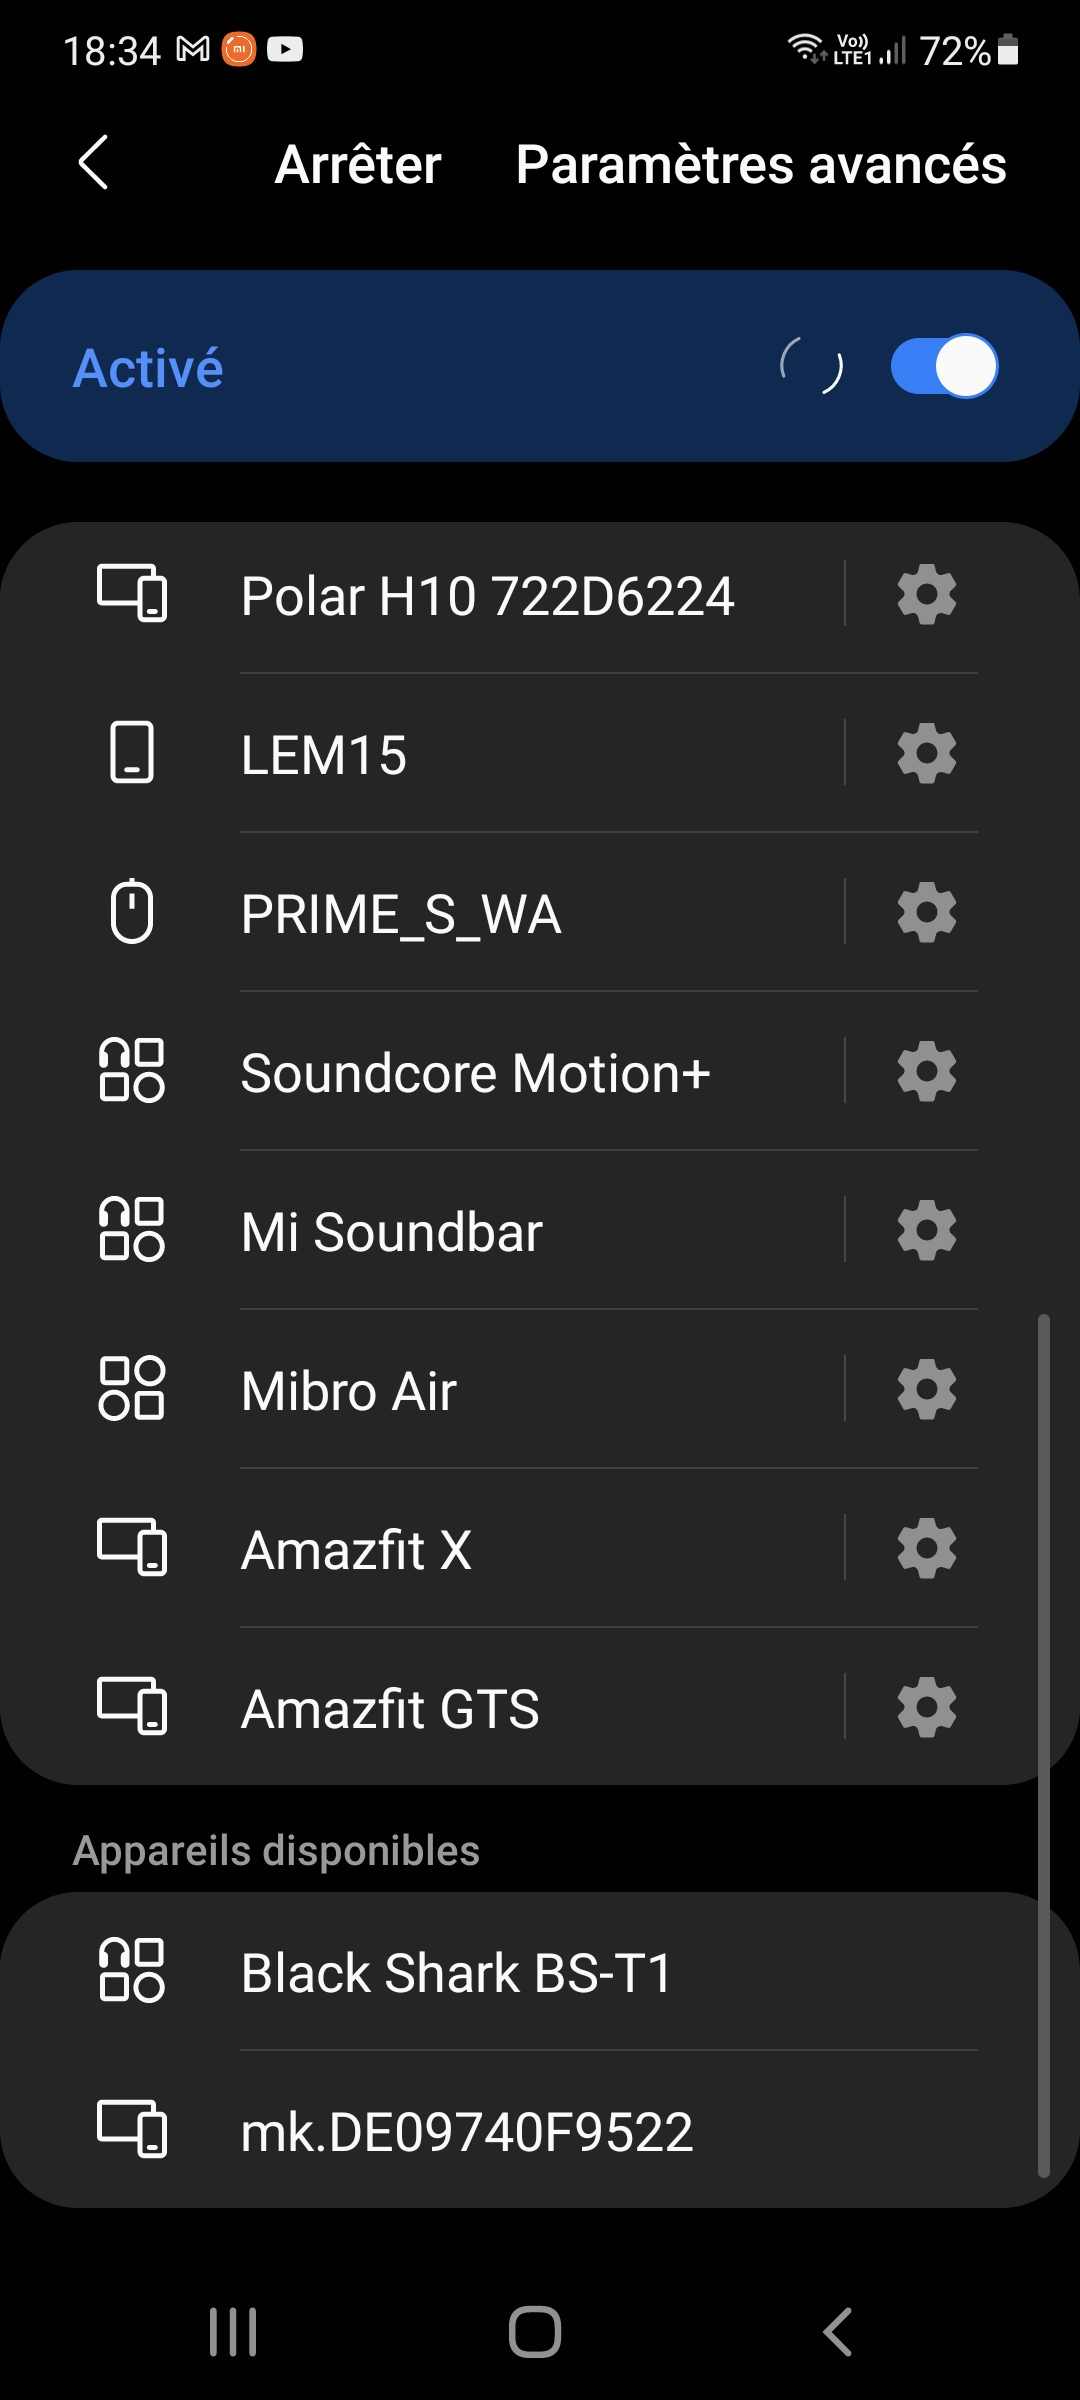Click the device list scrollbar
1080x2400 pixels.
tap(1043, 1745)
